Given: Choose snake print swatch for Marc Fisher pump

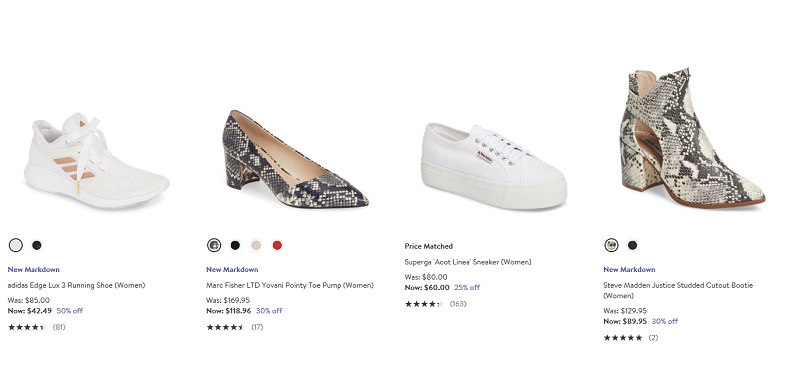Looking at the screenshot, I should pos(214,245).
